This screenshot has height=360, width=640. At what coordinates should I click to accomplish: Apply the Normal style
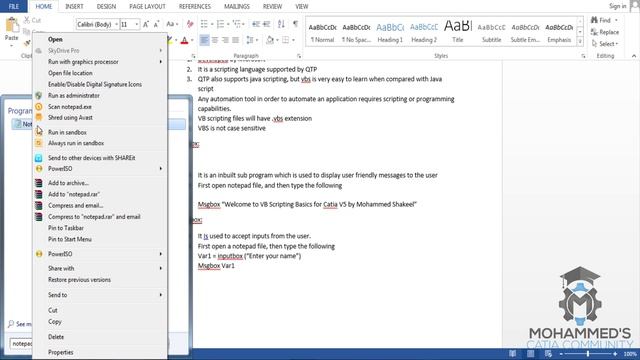click(x=322, y=32)
